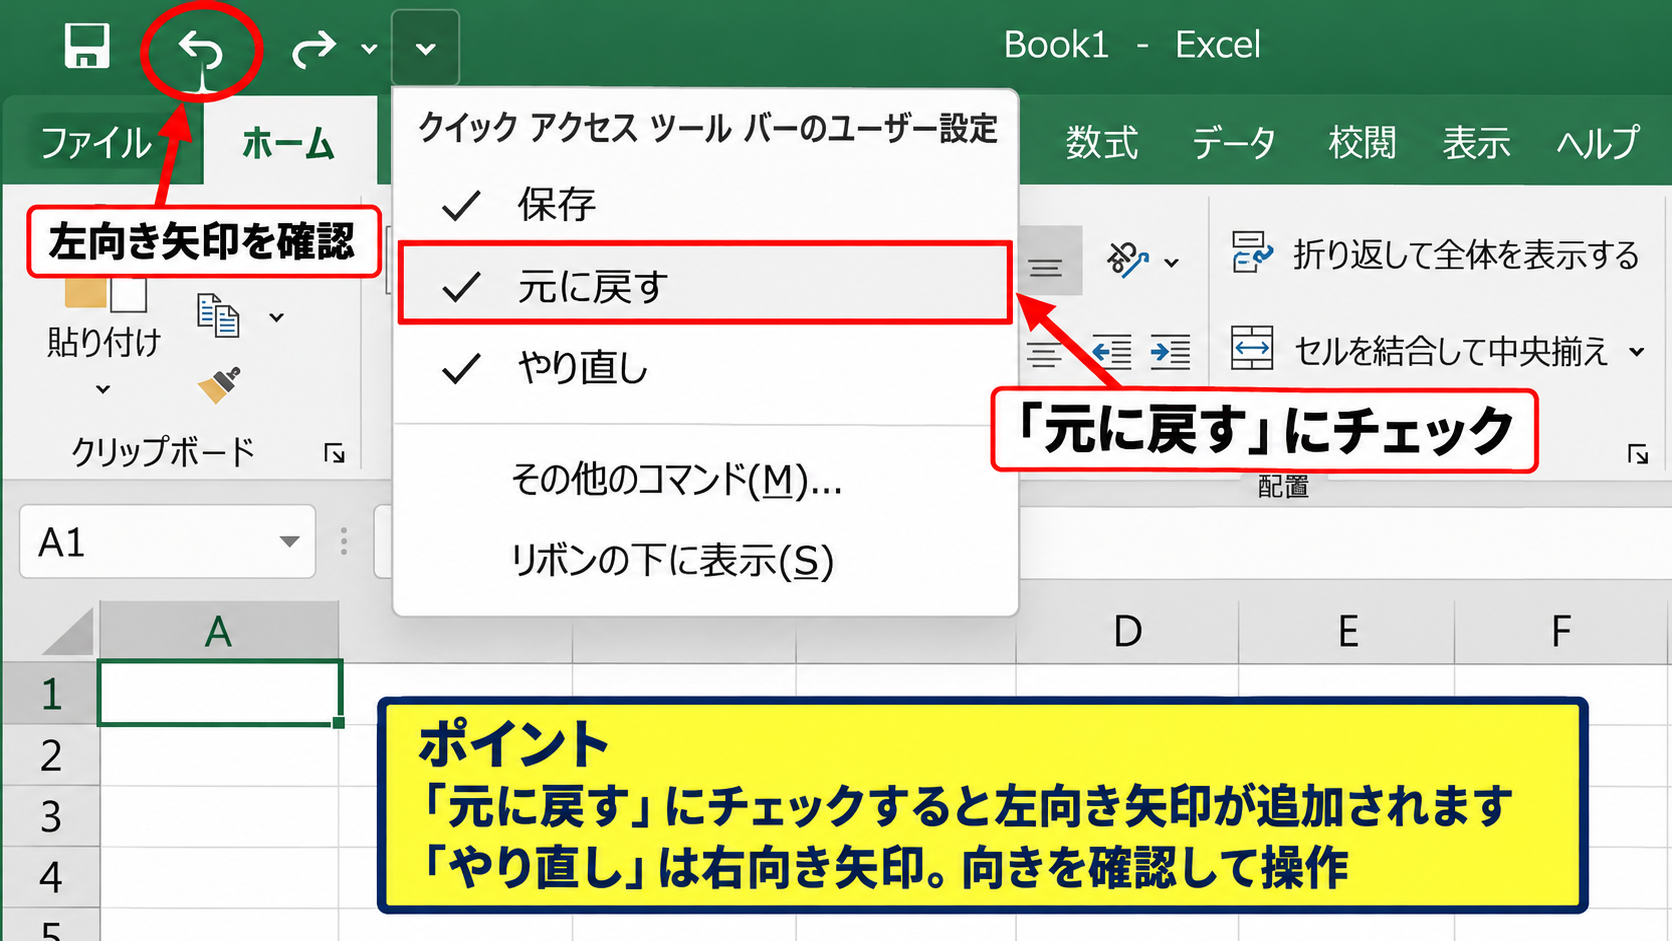Click the Format Painter brush icon
The image size is (1672, 941).
[219, 384]
